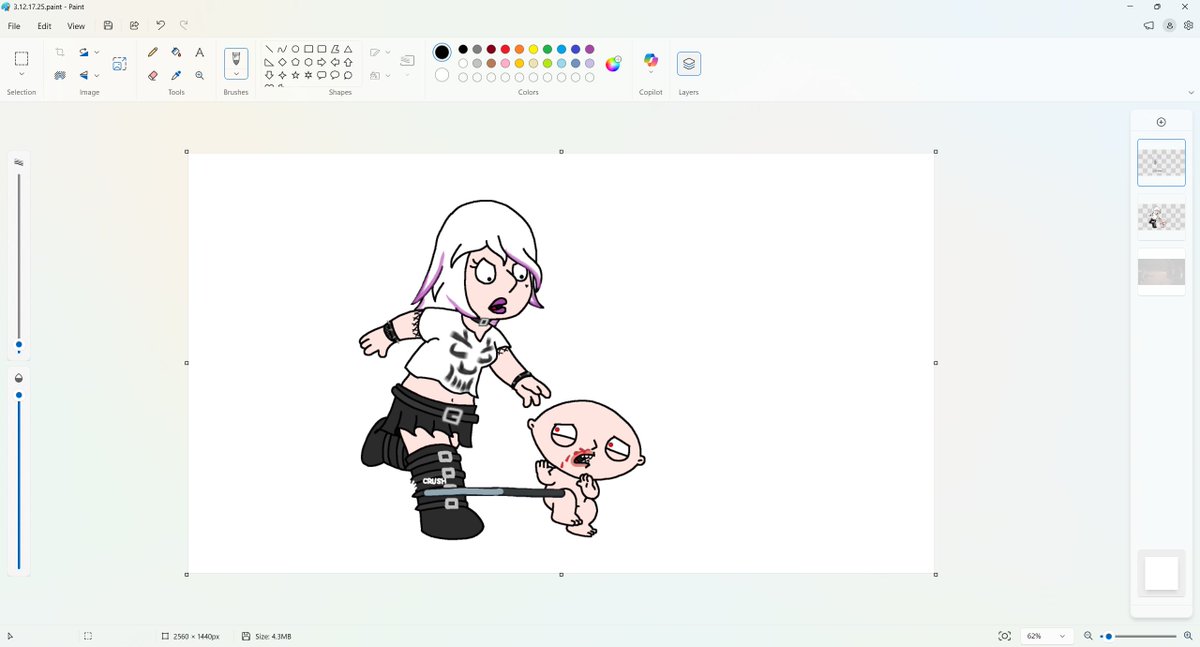The image size is (1200, 647).
Task: Pick the red color swatch
Action: click(x=505, y=49)
